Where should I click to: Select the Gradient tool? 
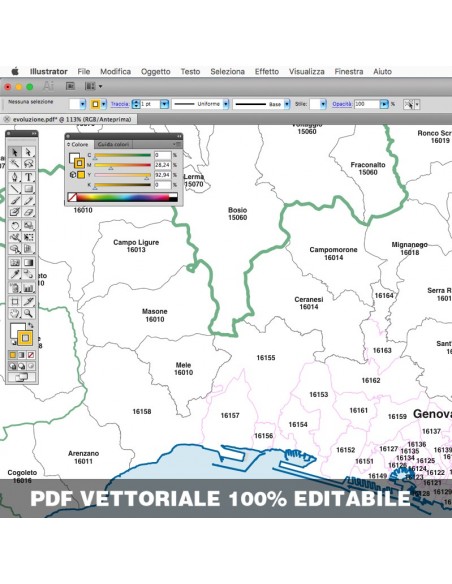[x=28, y=263]
